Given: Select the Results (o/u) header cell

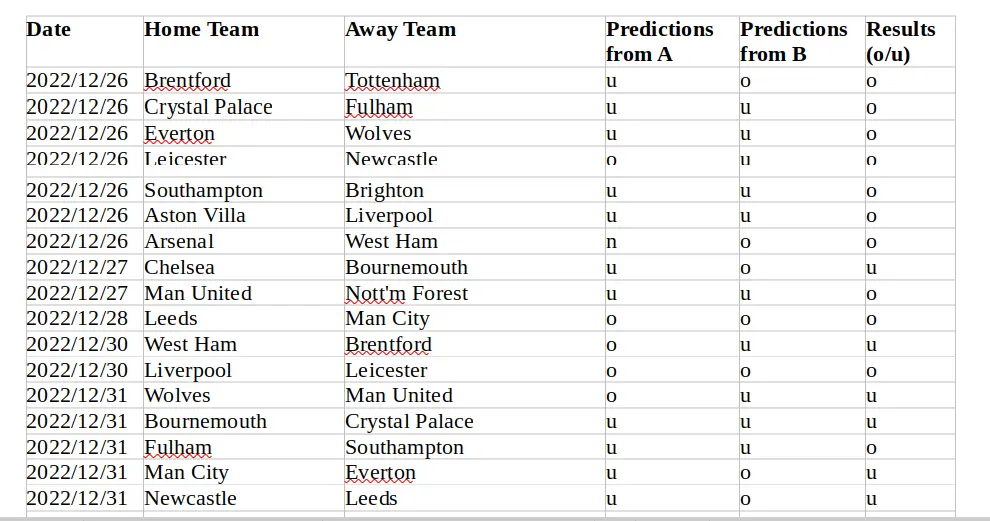Looking at the screenshot, I should 910,42.
